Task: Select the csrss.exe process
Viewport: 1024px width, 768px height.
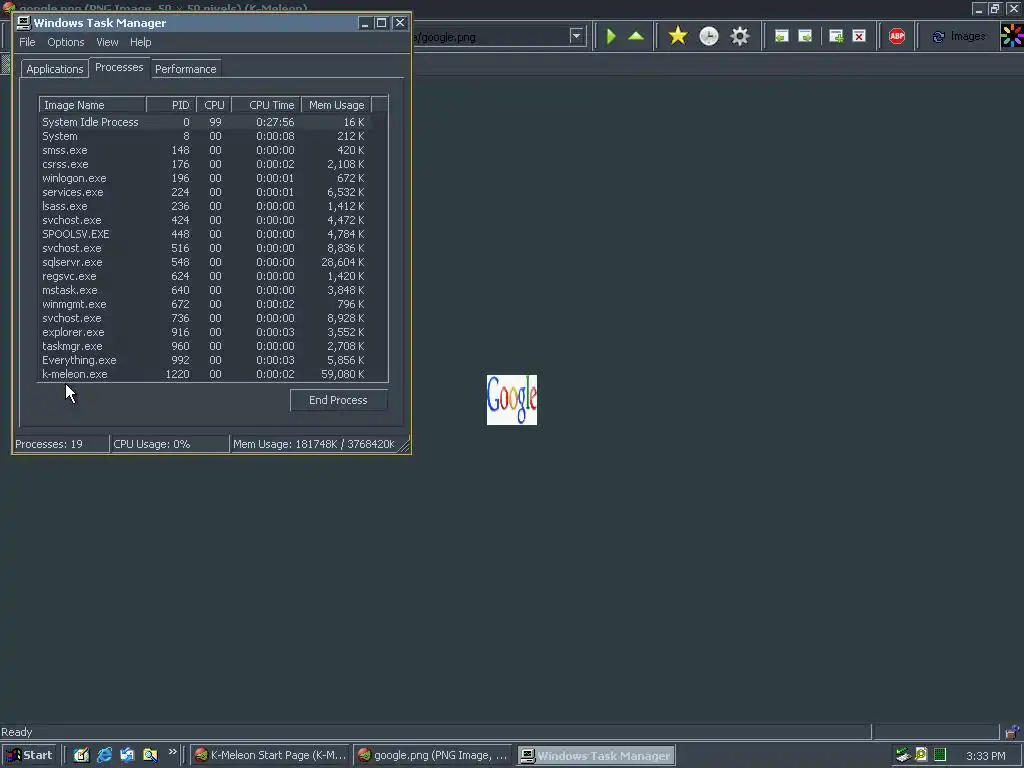Action: pyautogui.click(x=204, y=164)
